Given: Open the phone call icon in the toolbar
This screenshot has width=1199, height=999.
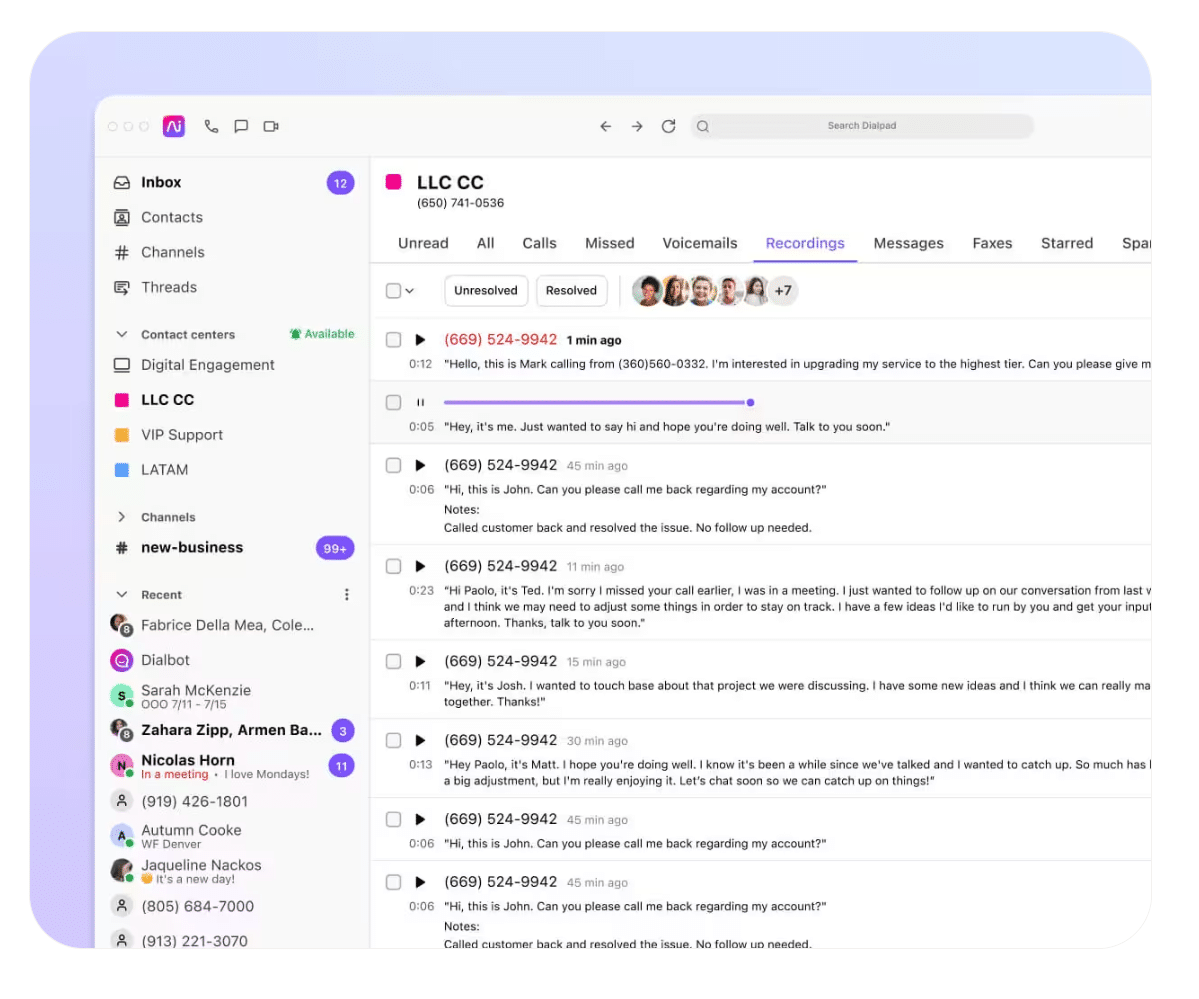Looking at the screenshot, I should [x=210, y=126].
